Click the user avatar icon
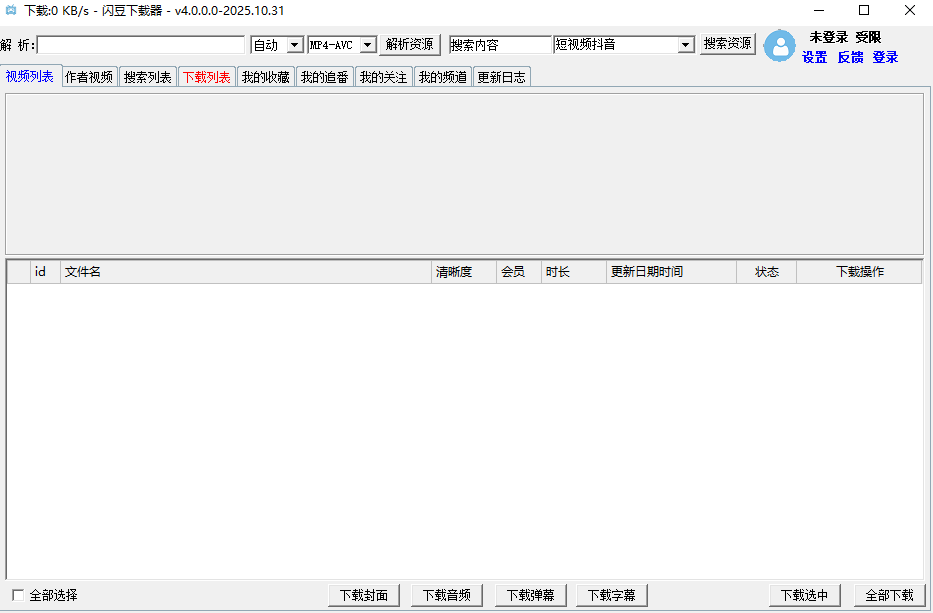Viewport: 933px width, 613px height. (779, 46)
